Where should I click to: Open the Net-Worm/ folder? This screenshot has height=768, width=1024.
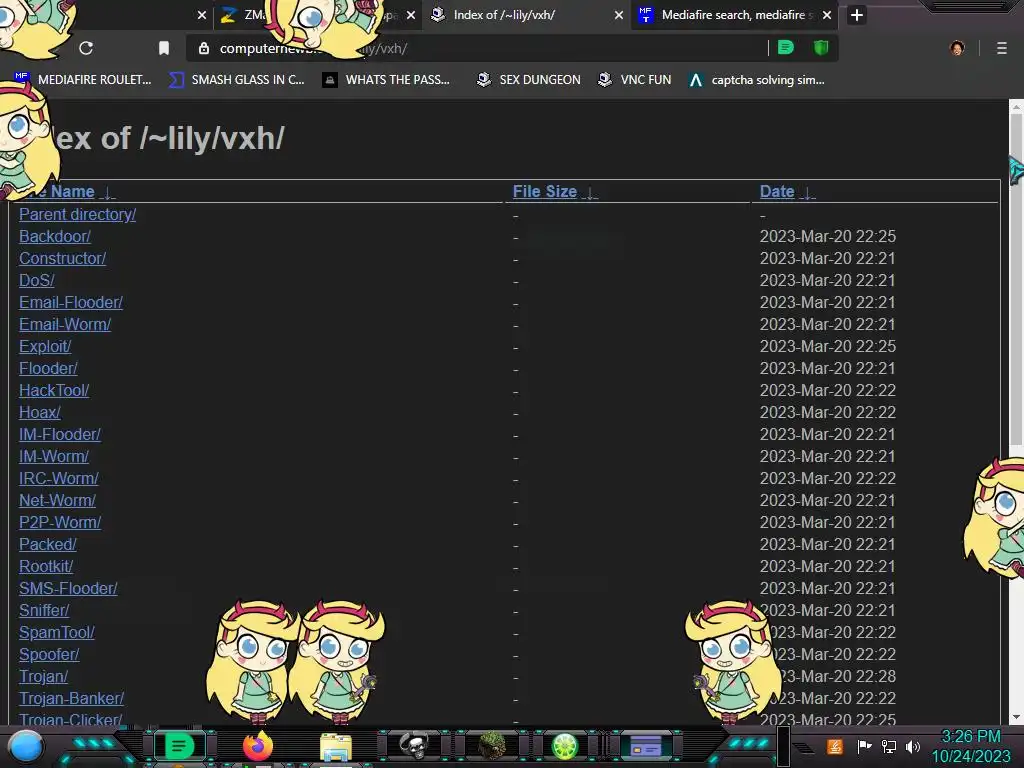pos(57,500)
